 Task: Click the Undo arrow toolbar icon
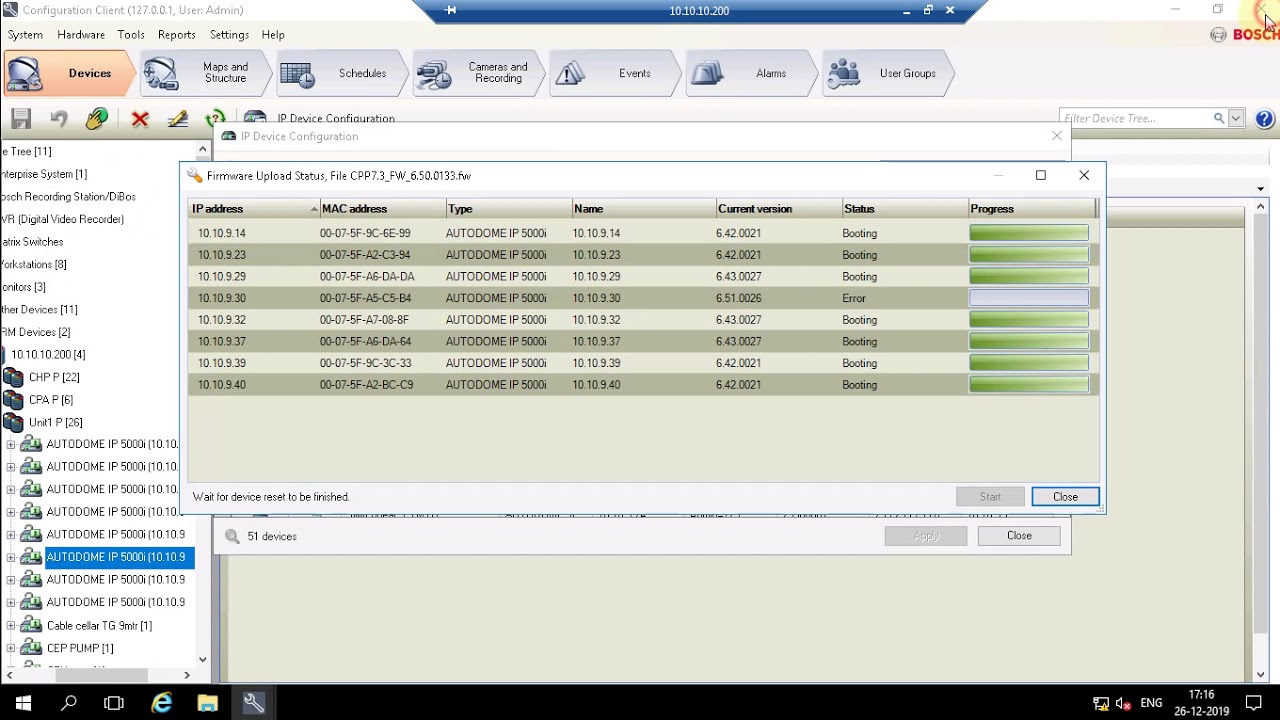[59, 119]
